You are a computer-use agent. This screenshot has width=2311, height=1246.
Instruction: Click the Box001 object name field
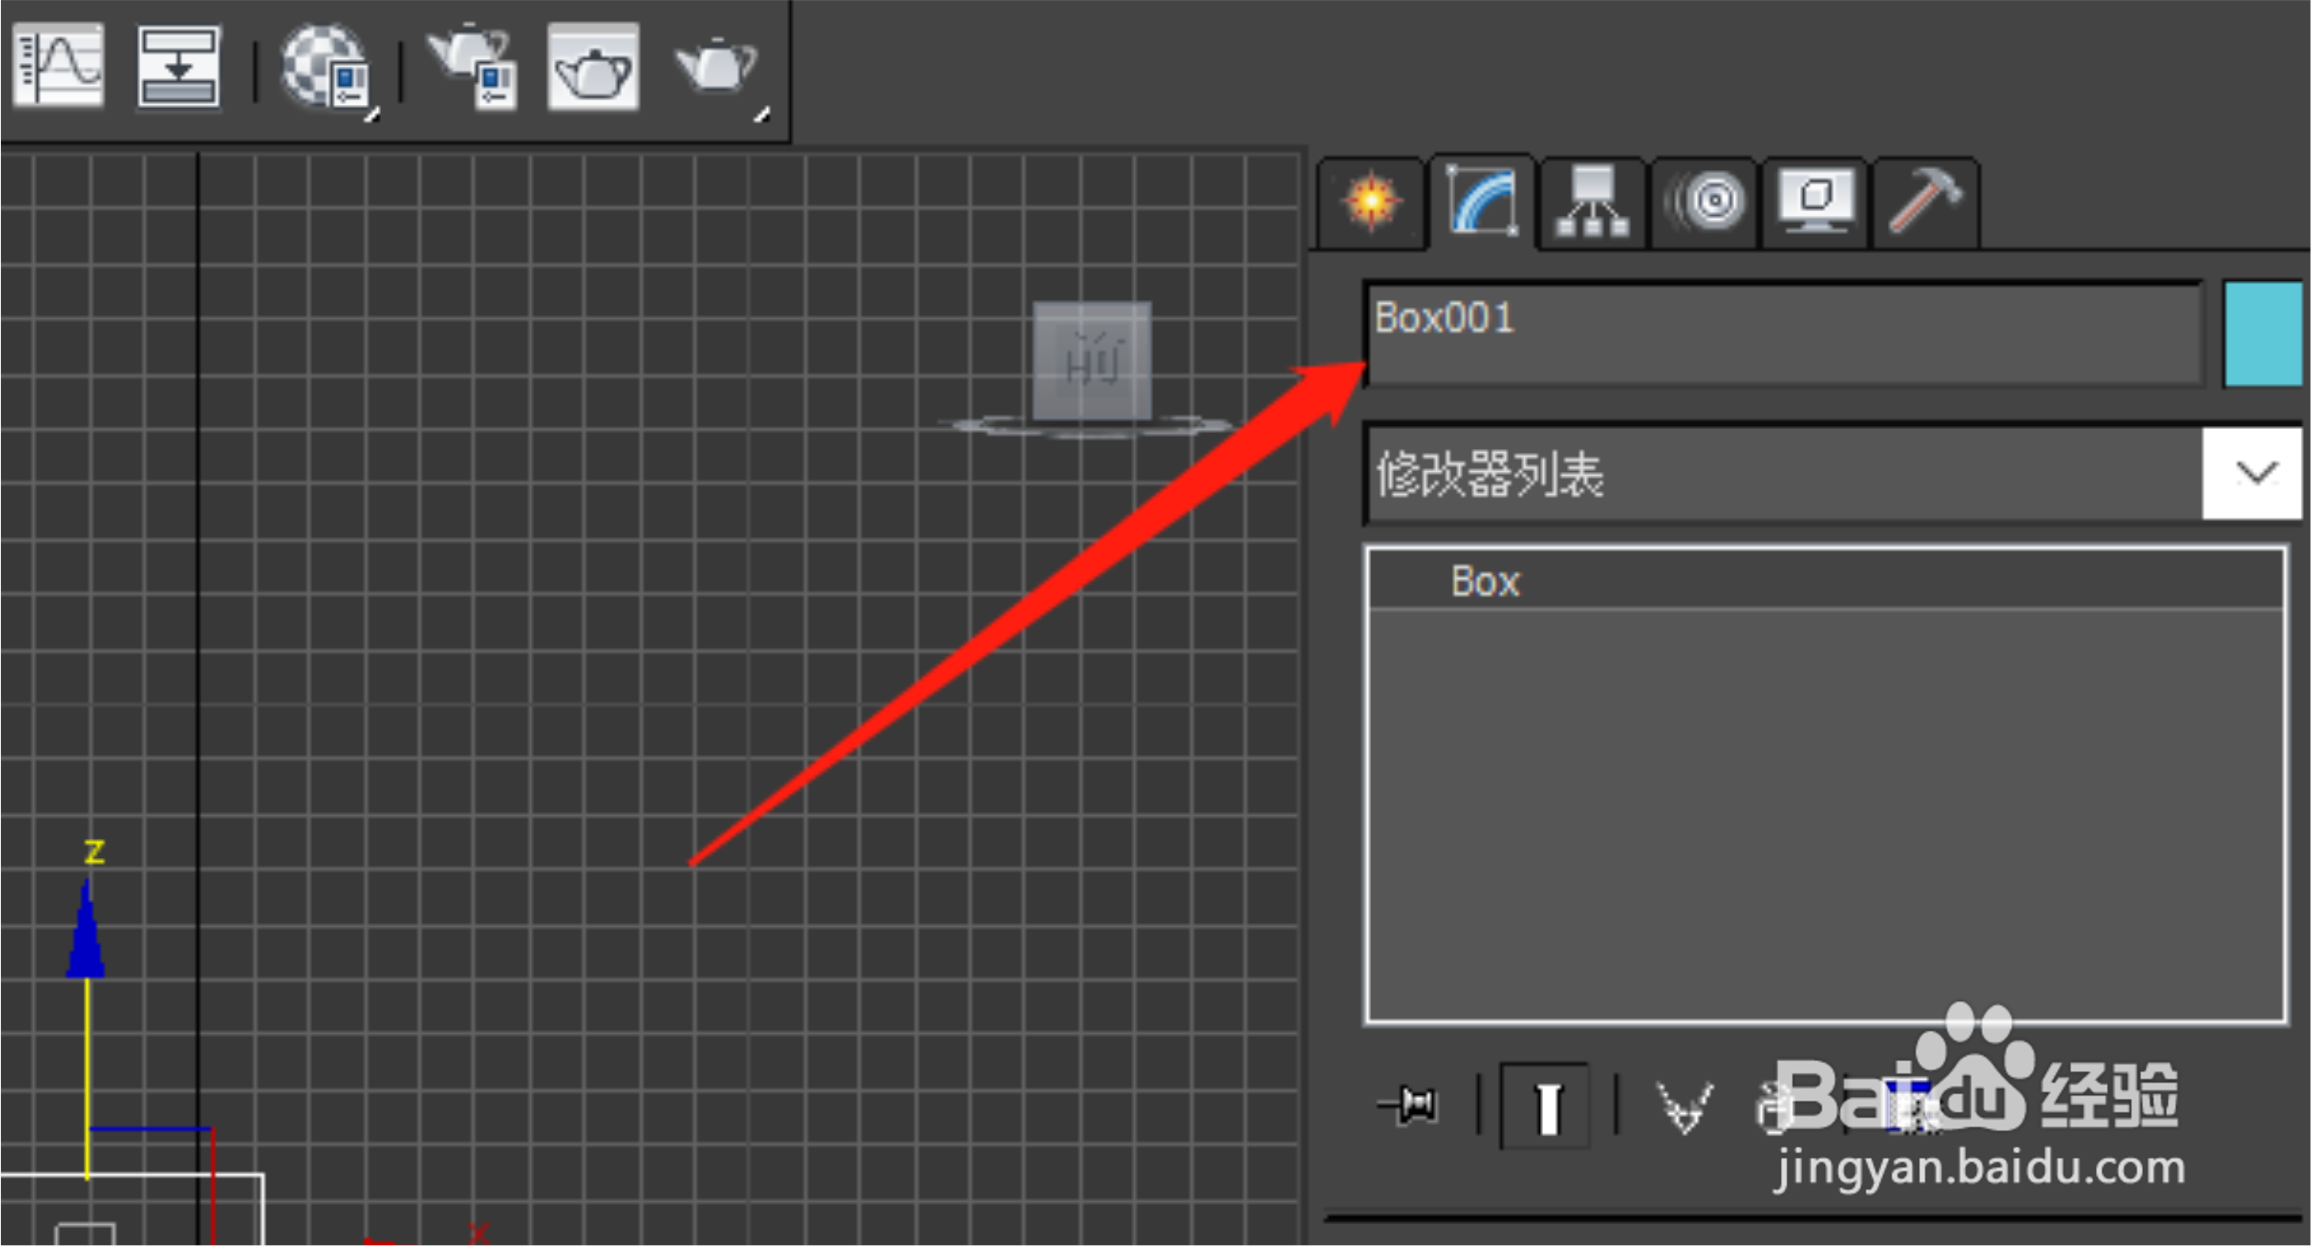[x=1782, y=333]
